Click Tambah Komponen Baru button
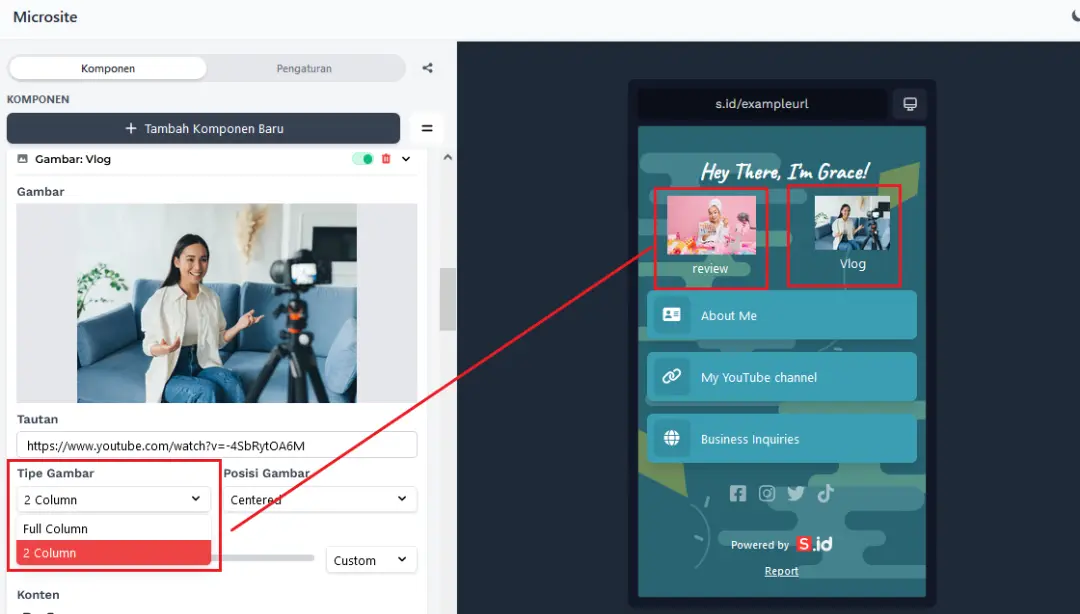Viewport: 1080px width, 614px height. [x=203, y=129]
